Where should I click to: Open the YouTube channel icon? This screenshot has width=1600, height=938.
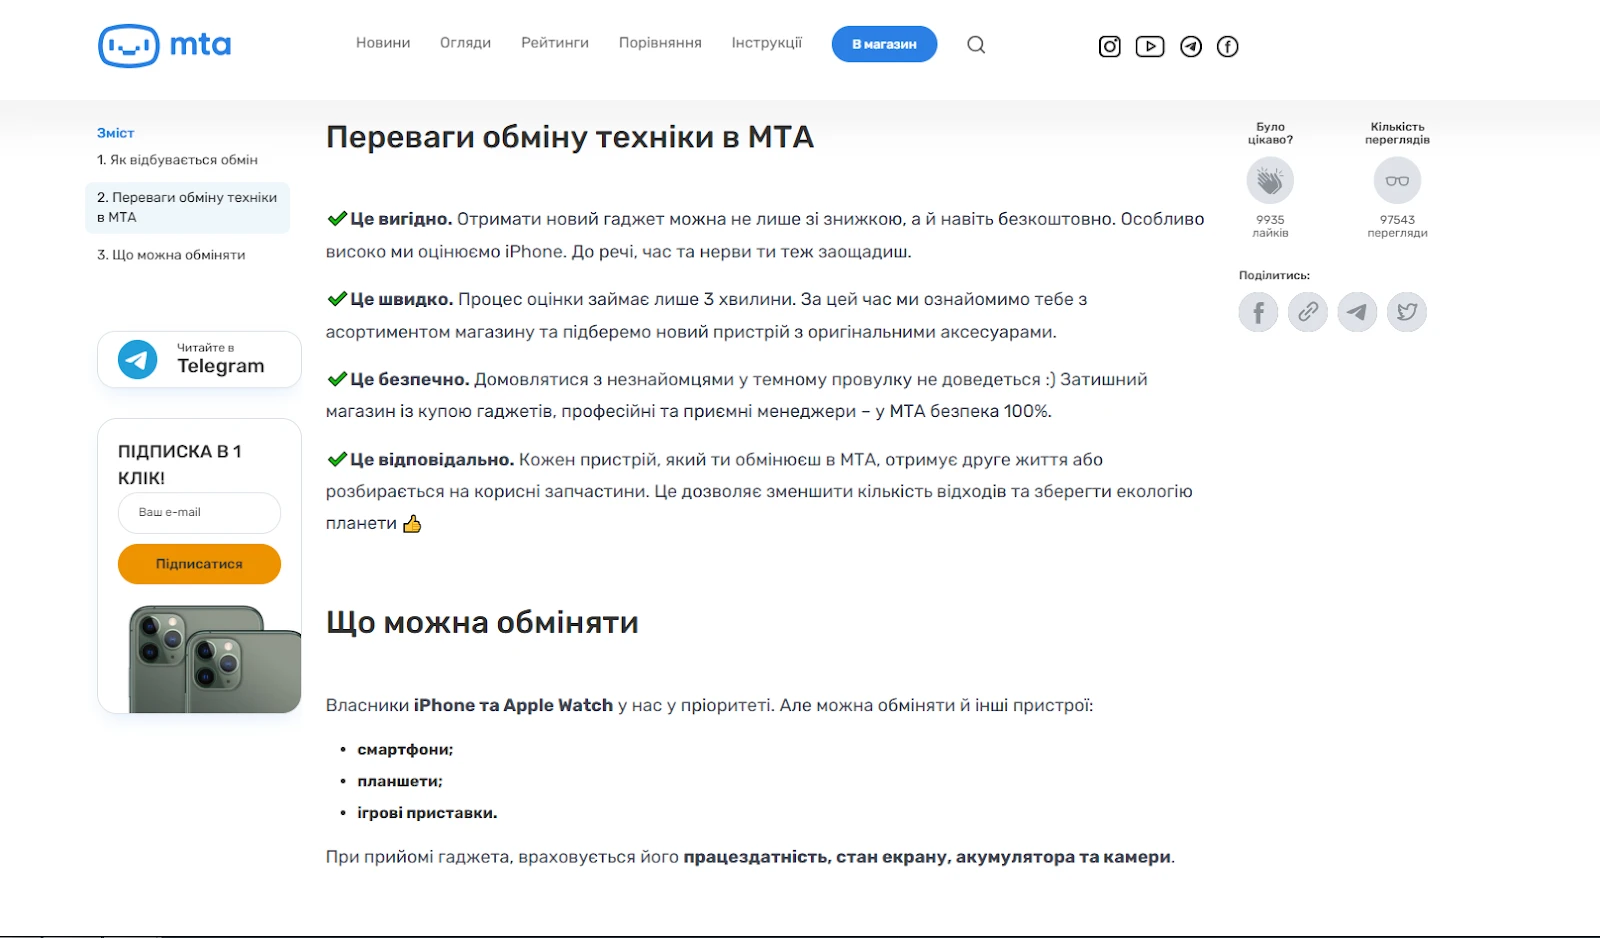[1150, 46]
